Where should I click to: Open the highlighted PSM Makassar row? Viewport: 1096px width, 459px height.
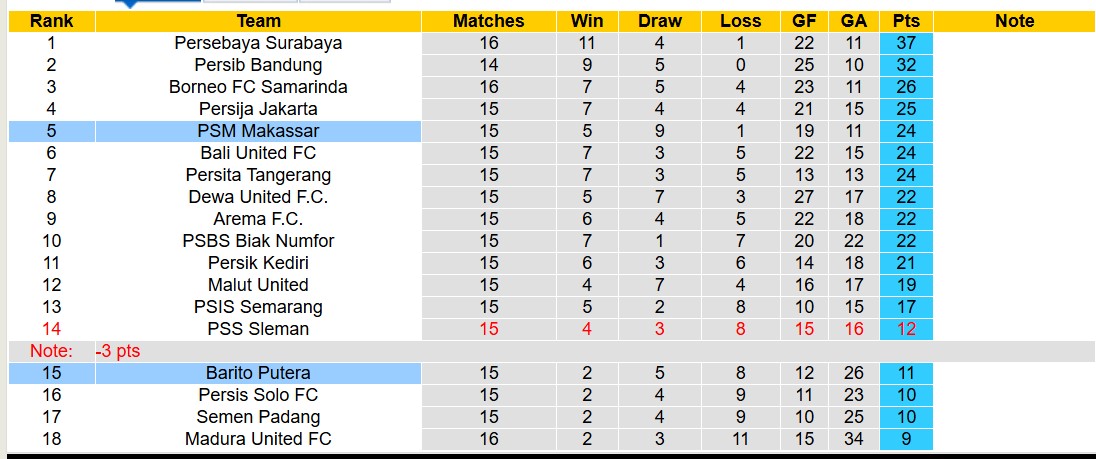[x=258, y=131]
